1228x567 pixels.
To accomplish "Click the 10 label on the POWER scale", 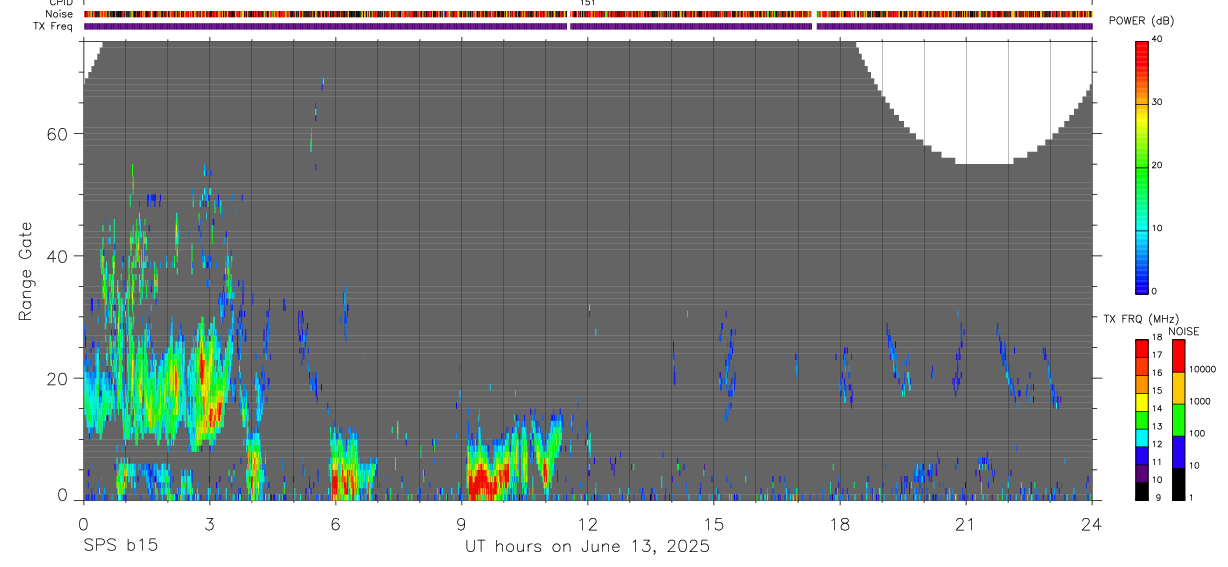I will click(x=1157, y=228).
